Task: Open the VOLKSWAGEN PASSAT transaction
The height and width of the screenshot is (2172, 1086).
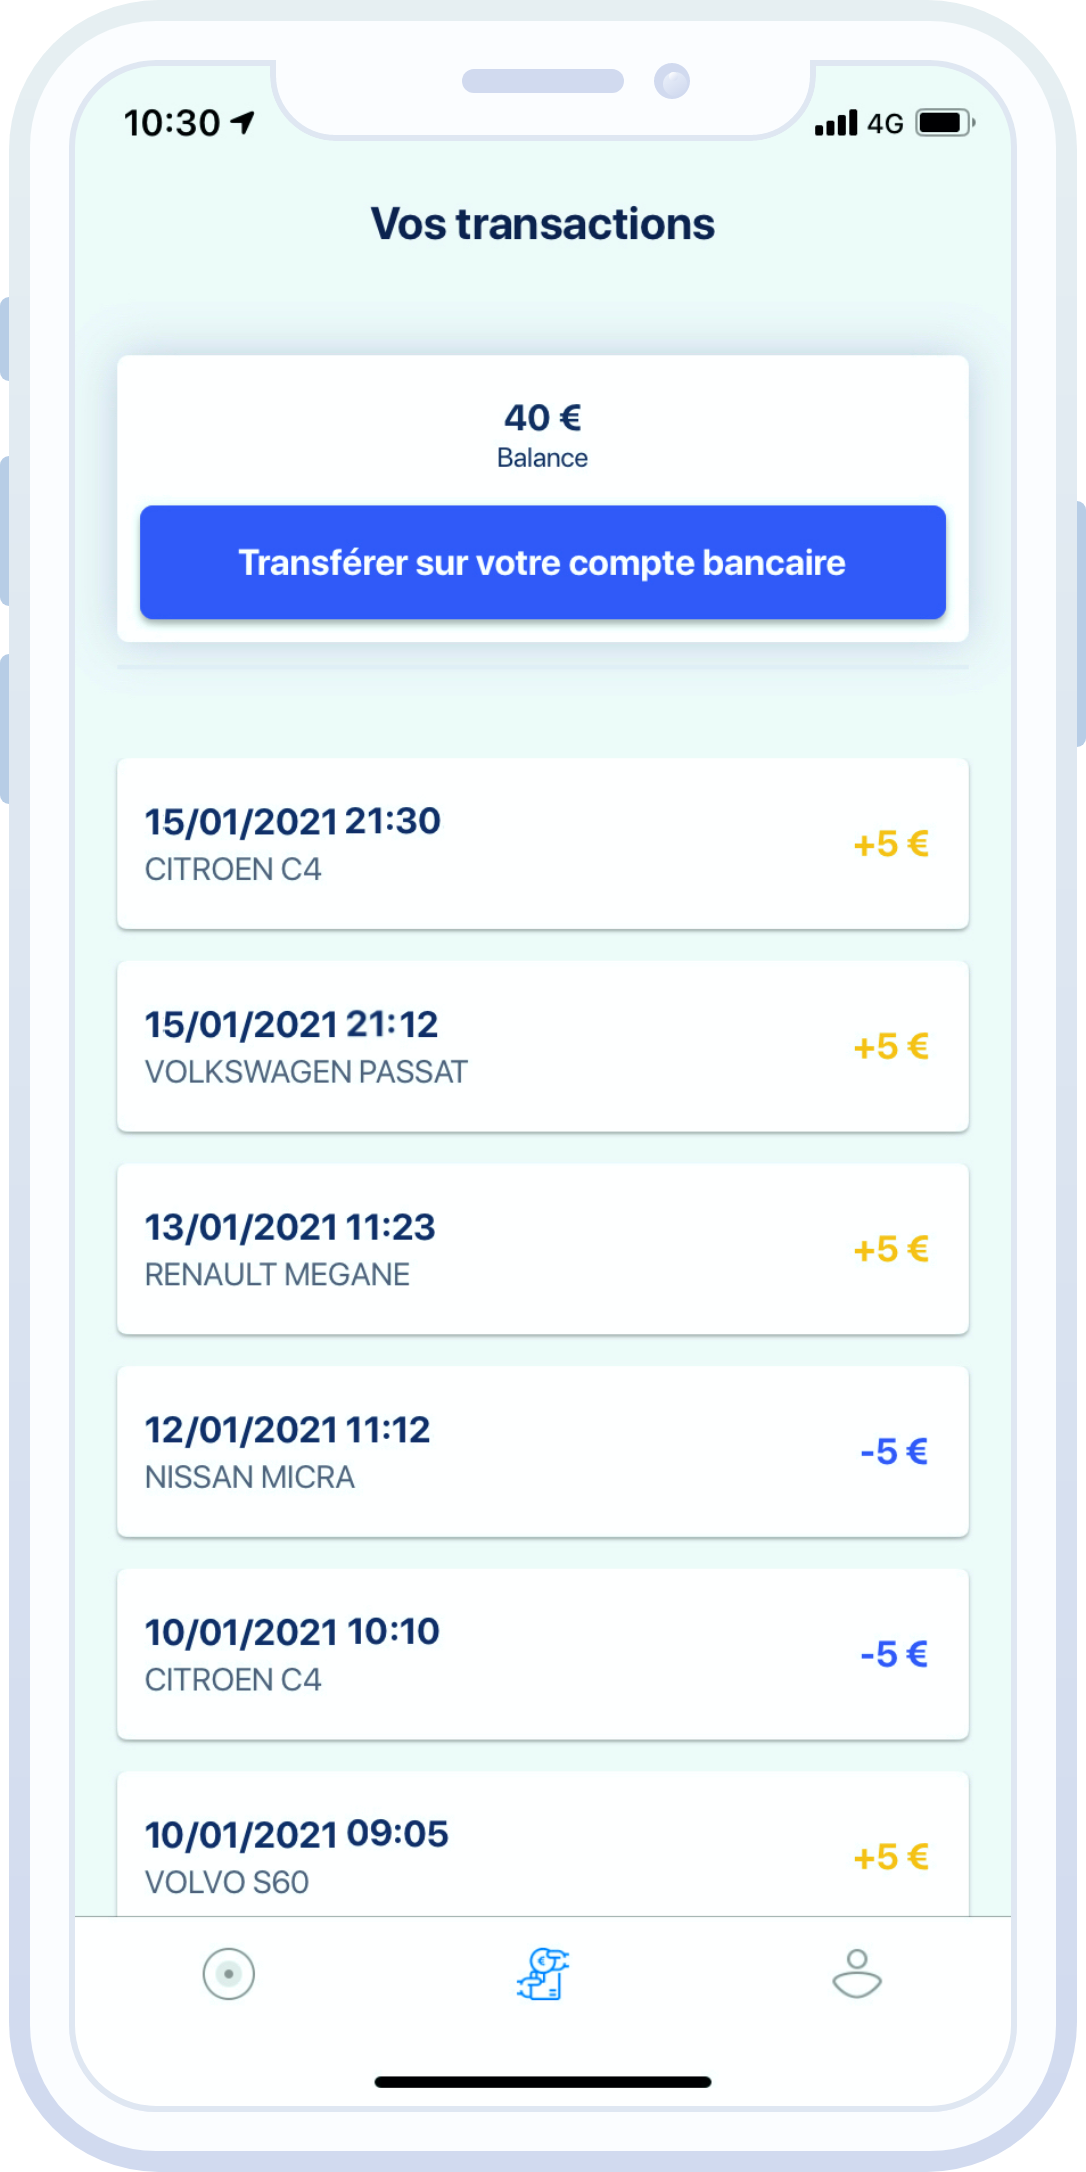Action: (x=543, y=1047)
